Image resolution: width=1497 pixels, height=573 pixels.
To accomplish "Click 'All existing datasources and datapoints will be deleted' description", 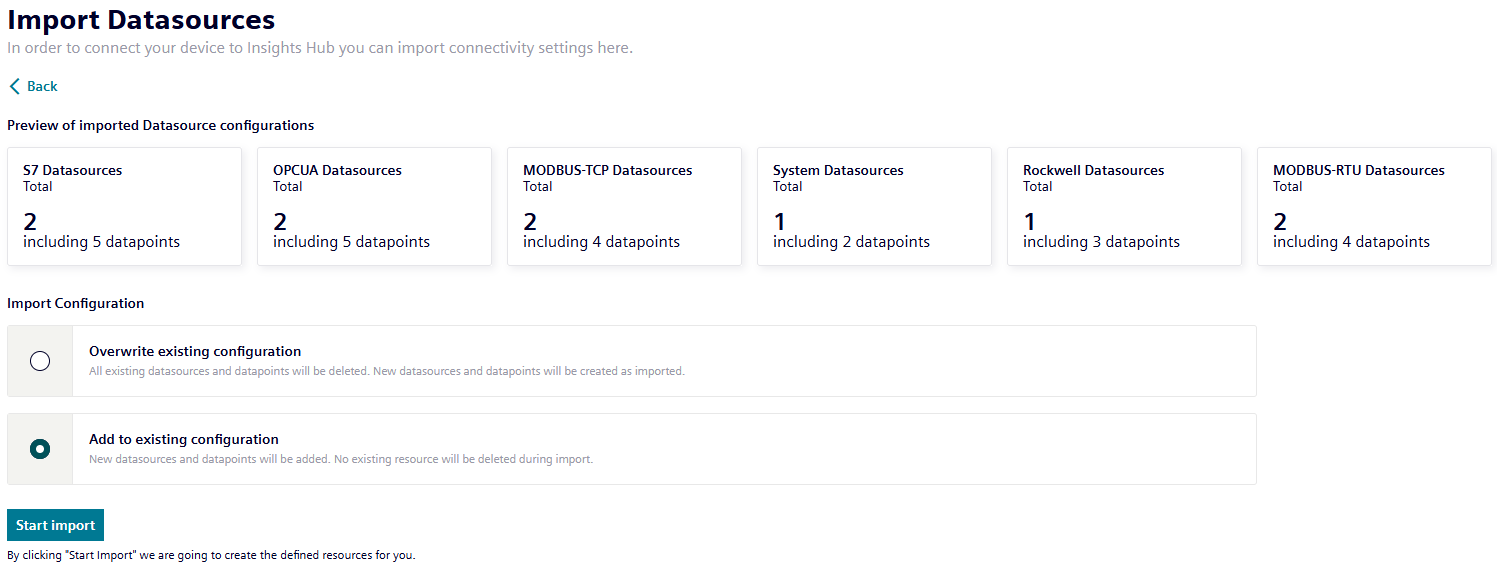I will point(387,371).
